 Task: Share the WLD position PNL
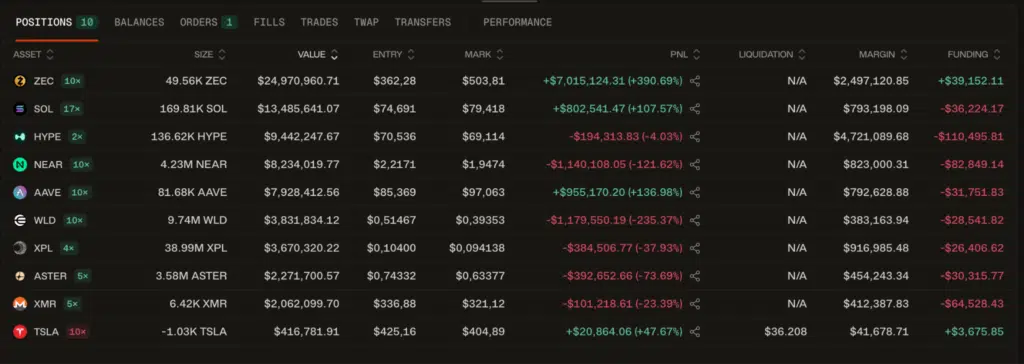pyautogui.click(x=695, y=220)
